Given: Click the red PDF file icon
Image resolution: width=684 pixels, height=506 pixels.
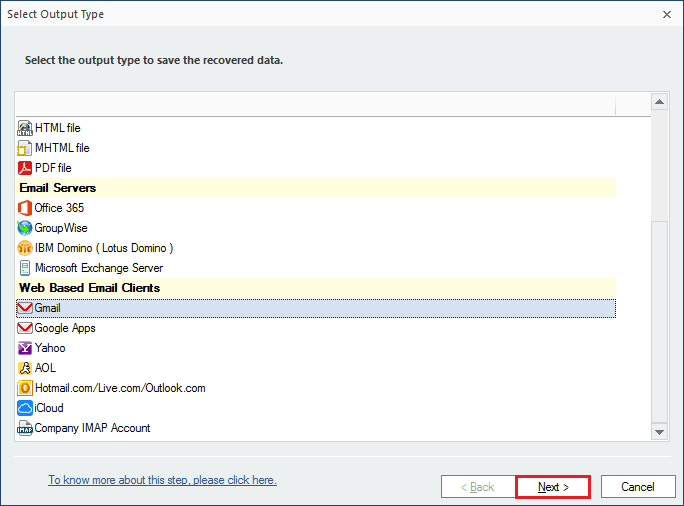Looking at the screenshot, I should (25, 168).
